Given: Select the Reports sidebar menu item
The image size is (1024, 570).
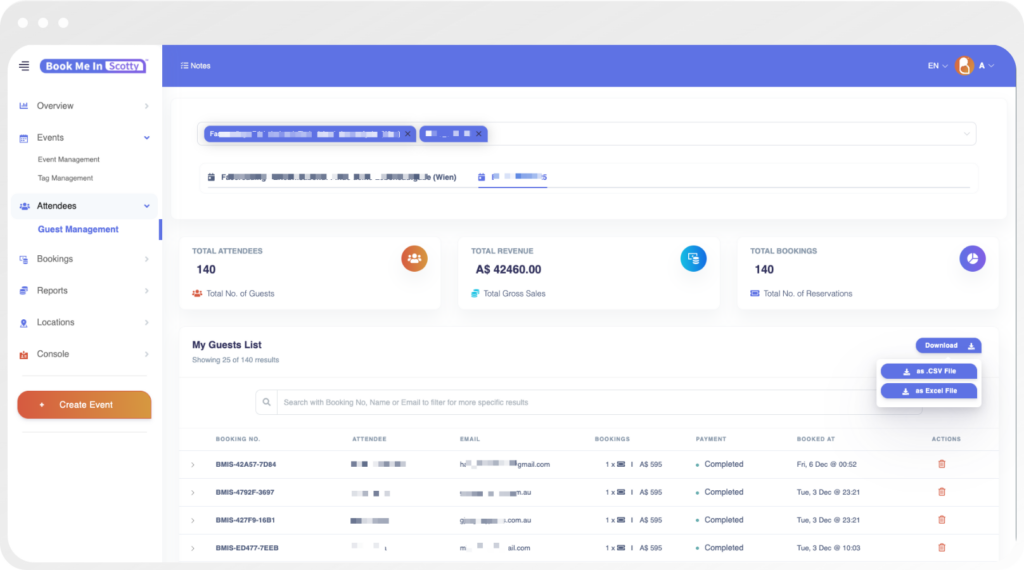Looking at the screenshot, I should (x=52, y=291).
